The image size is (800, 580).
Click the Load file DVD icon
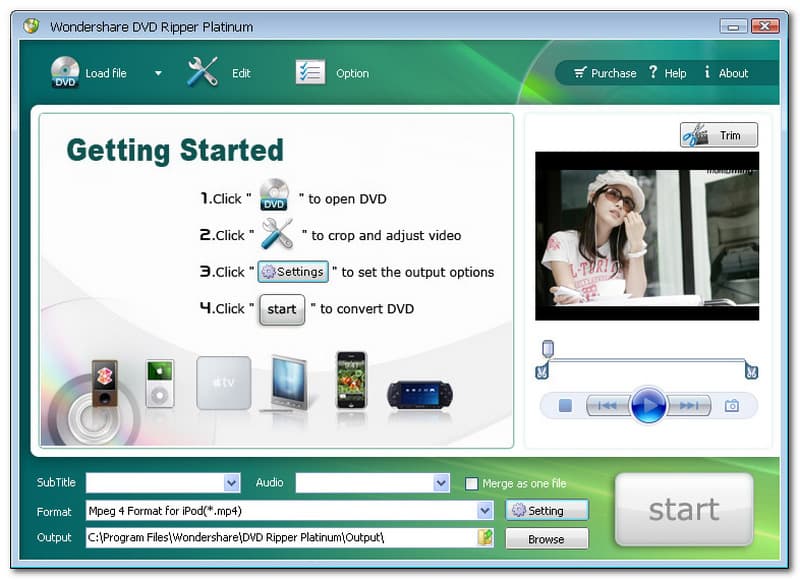coord(65,72)
